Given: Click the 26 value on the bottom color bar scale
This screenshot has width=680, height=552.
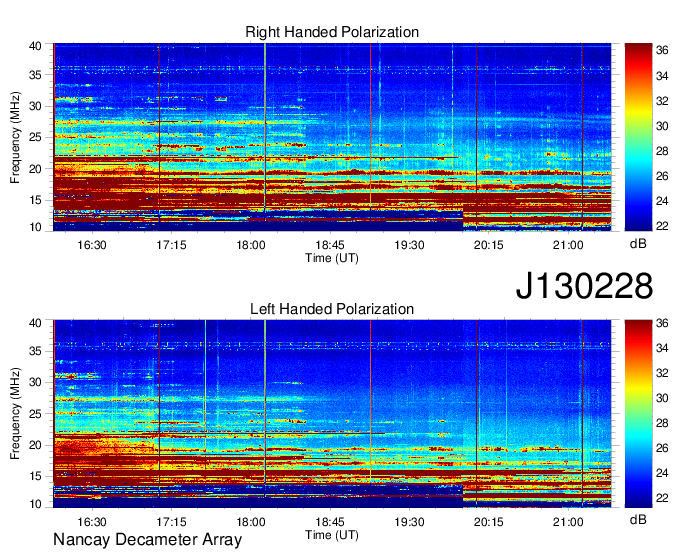Looking at the screenshot, I should pyautogui.click(x=662, y=448).
